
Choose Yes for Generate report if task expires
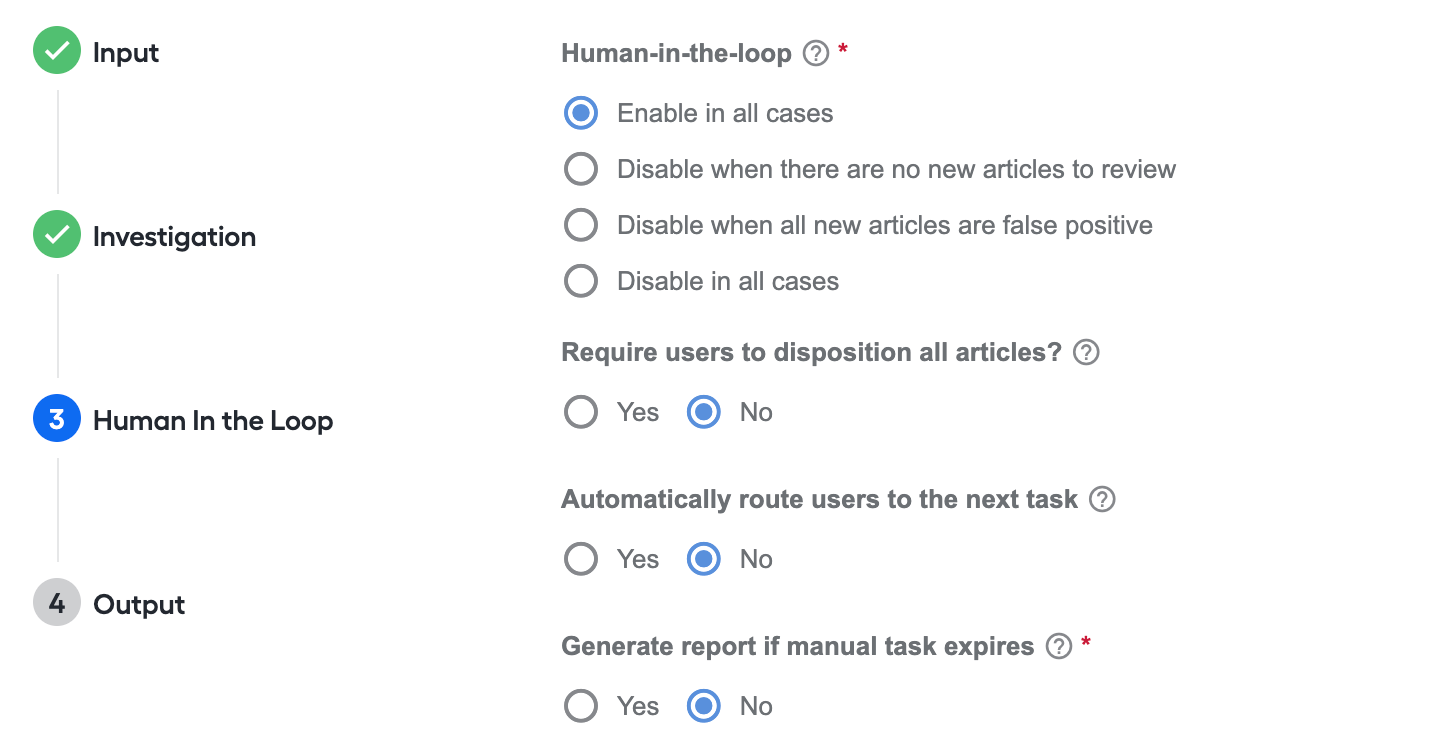(x=581, y=706)
